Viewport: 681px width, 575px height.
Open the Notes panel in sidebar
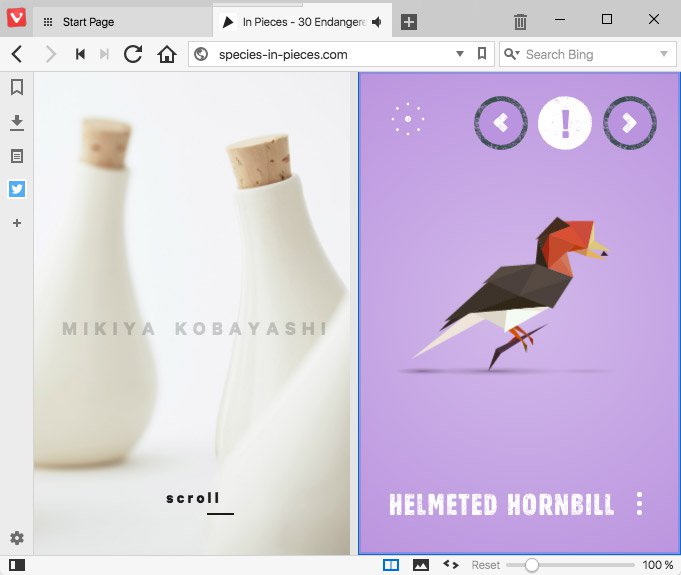(x=17, y=156)
